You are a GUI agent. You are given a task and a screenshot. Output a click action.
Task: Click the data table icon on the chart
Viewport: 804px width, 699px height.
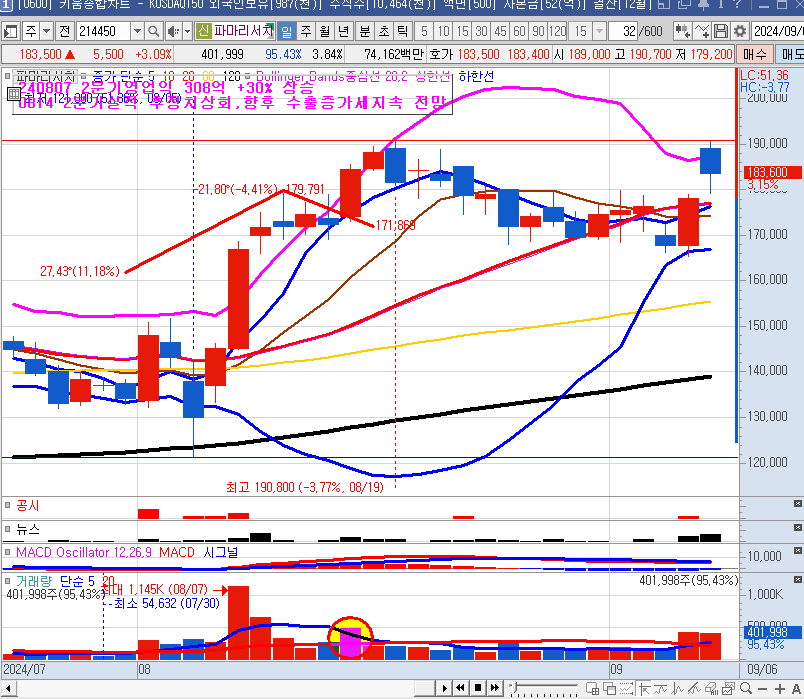[x=13, y=94]
